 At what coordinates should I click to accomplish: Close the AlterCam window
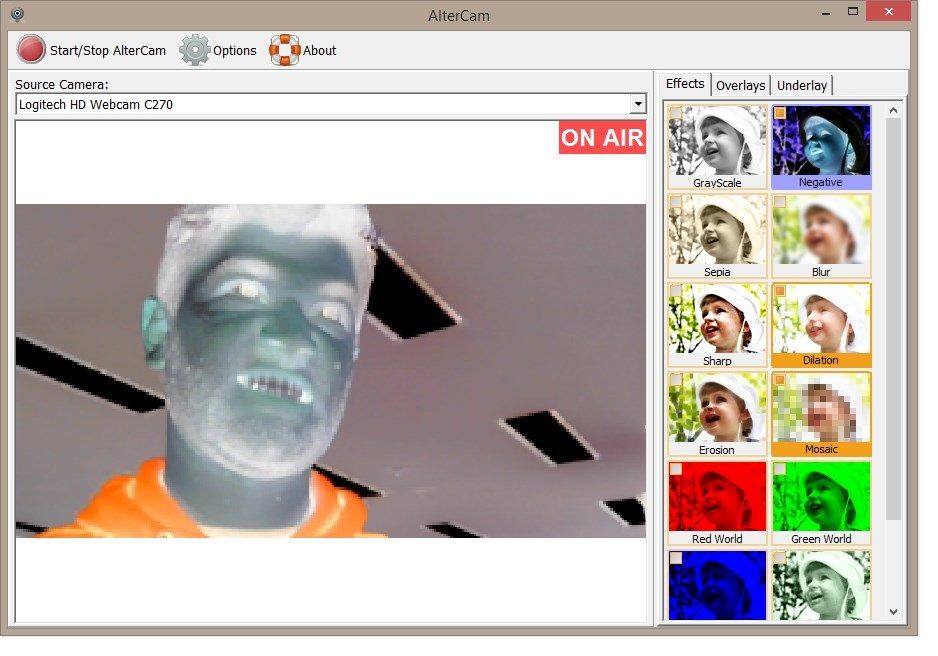888,11
